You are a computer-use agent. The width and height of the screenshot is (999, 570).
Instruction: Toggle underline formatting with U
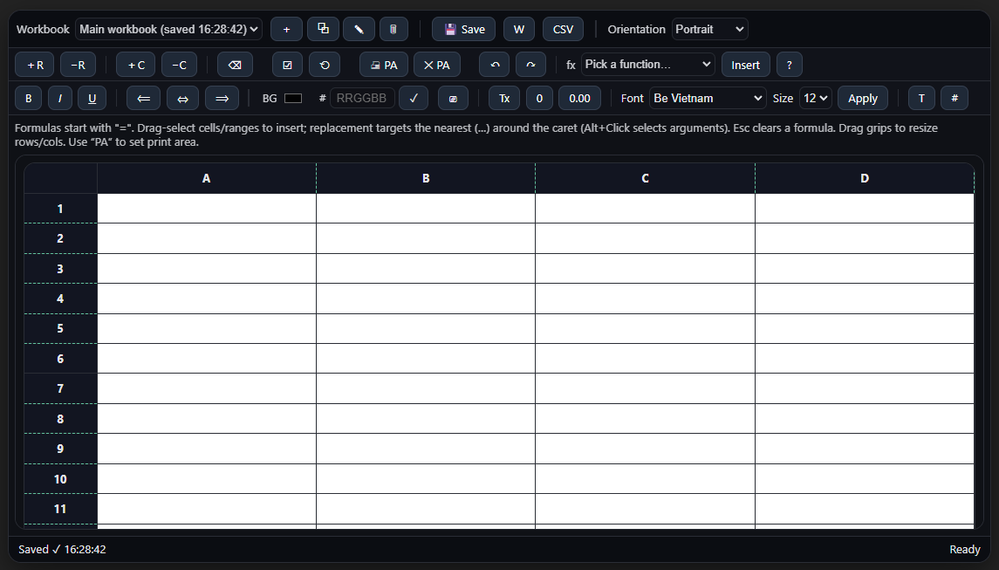point(92,98)
